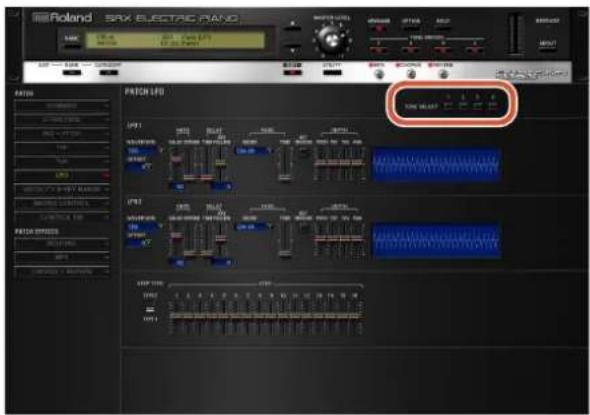The image size is (590, 415).
Task: Click the LFO1 fade TIME slider
Action: (285, 164)
